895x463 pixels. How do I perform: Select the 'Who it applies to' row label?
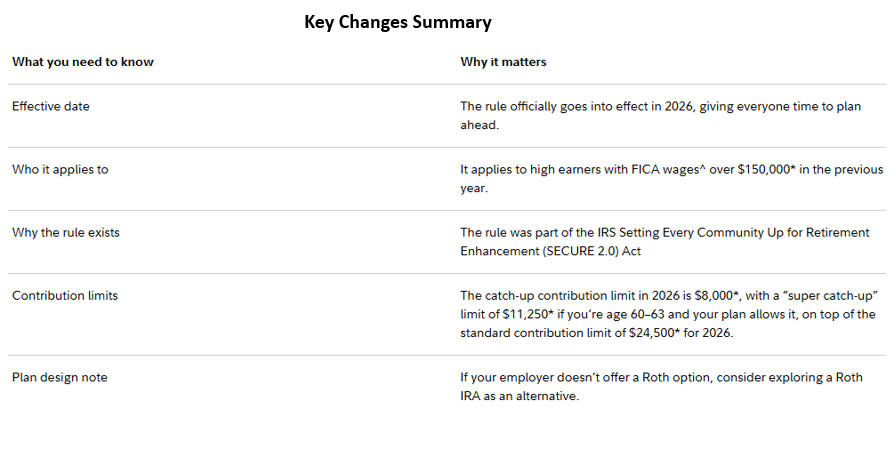60,169
